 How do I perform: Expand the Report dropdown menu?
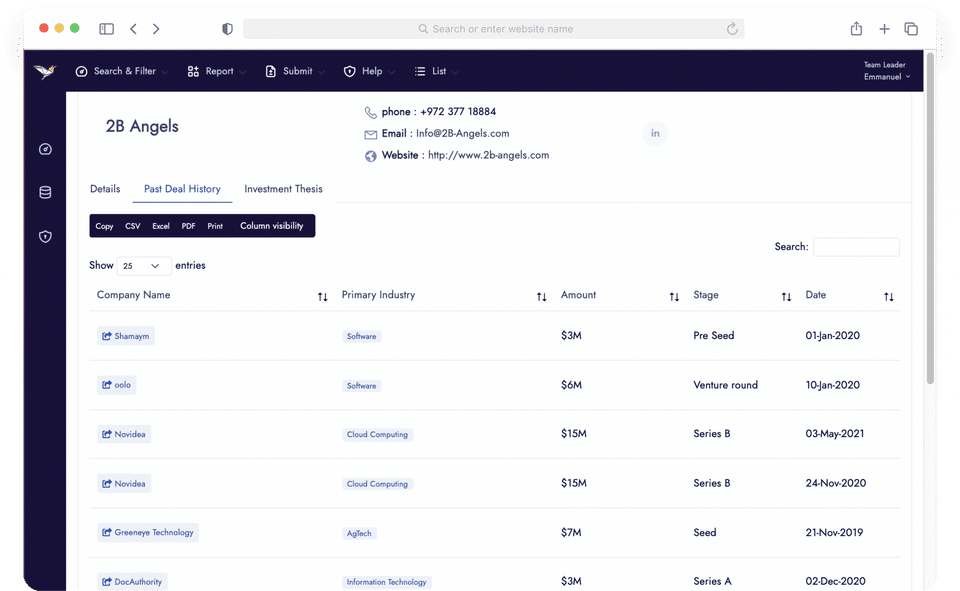click(216, 72)
